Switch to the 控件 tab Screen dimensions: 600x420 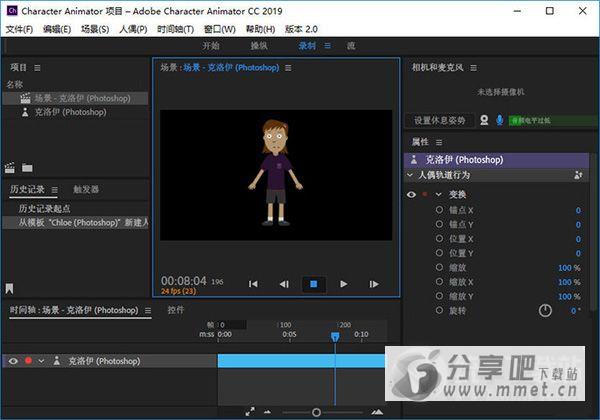pyautogui.click(x=176, y=309)
